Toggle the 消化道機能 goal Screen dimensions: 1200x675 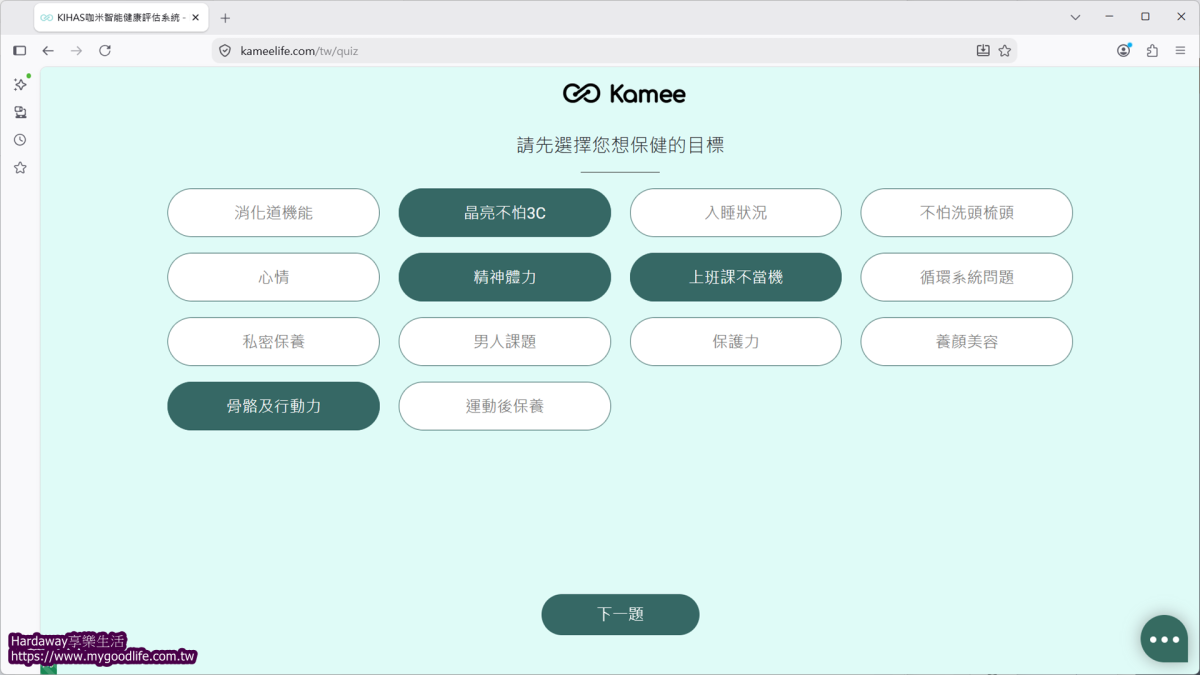click(x=273, y=213)
